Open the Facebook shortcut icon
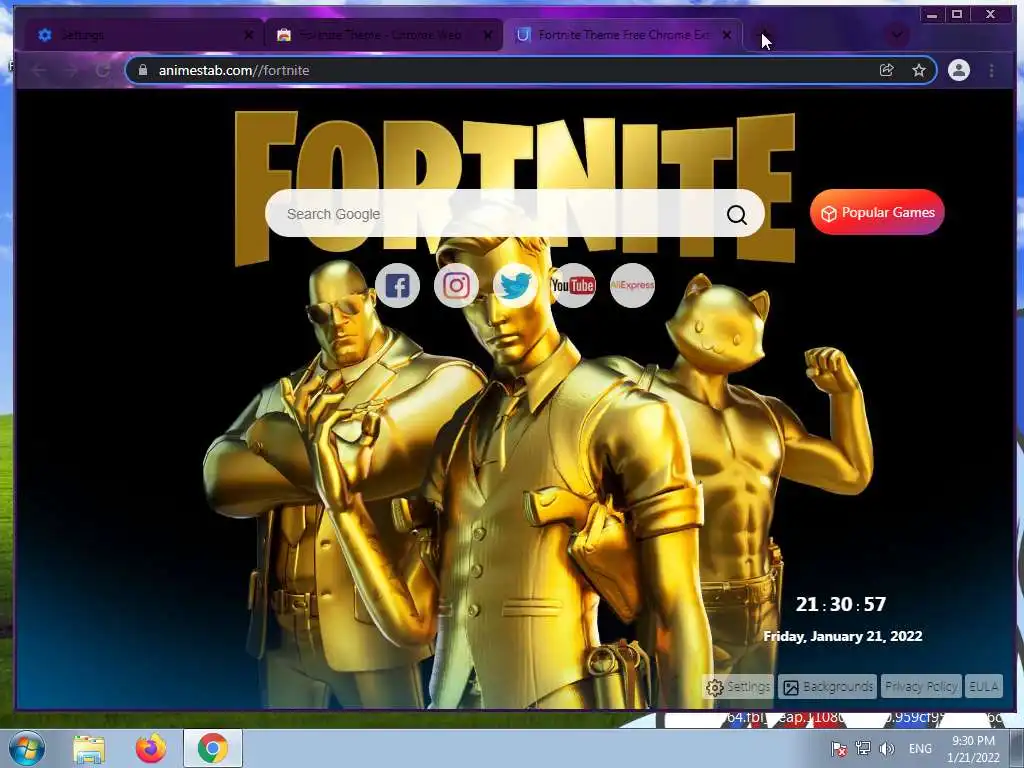1024x768 pixels. click(397, 285)
